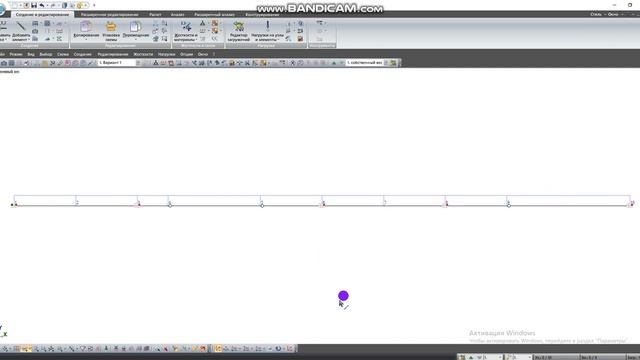Click the funnel filter icon in bottom toolbar
Viewport: 640px width, 360px height.
click(x=83, y=349)
